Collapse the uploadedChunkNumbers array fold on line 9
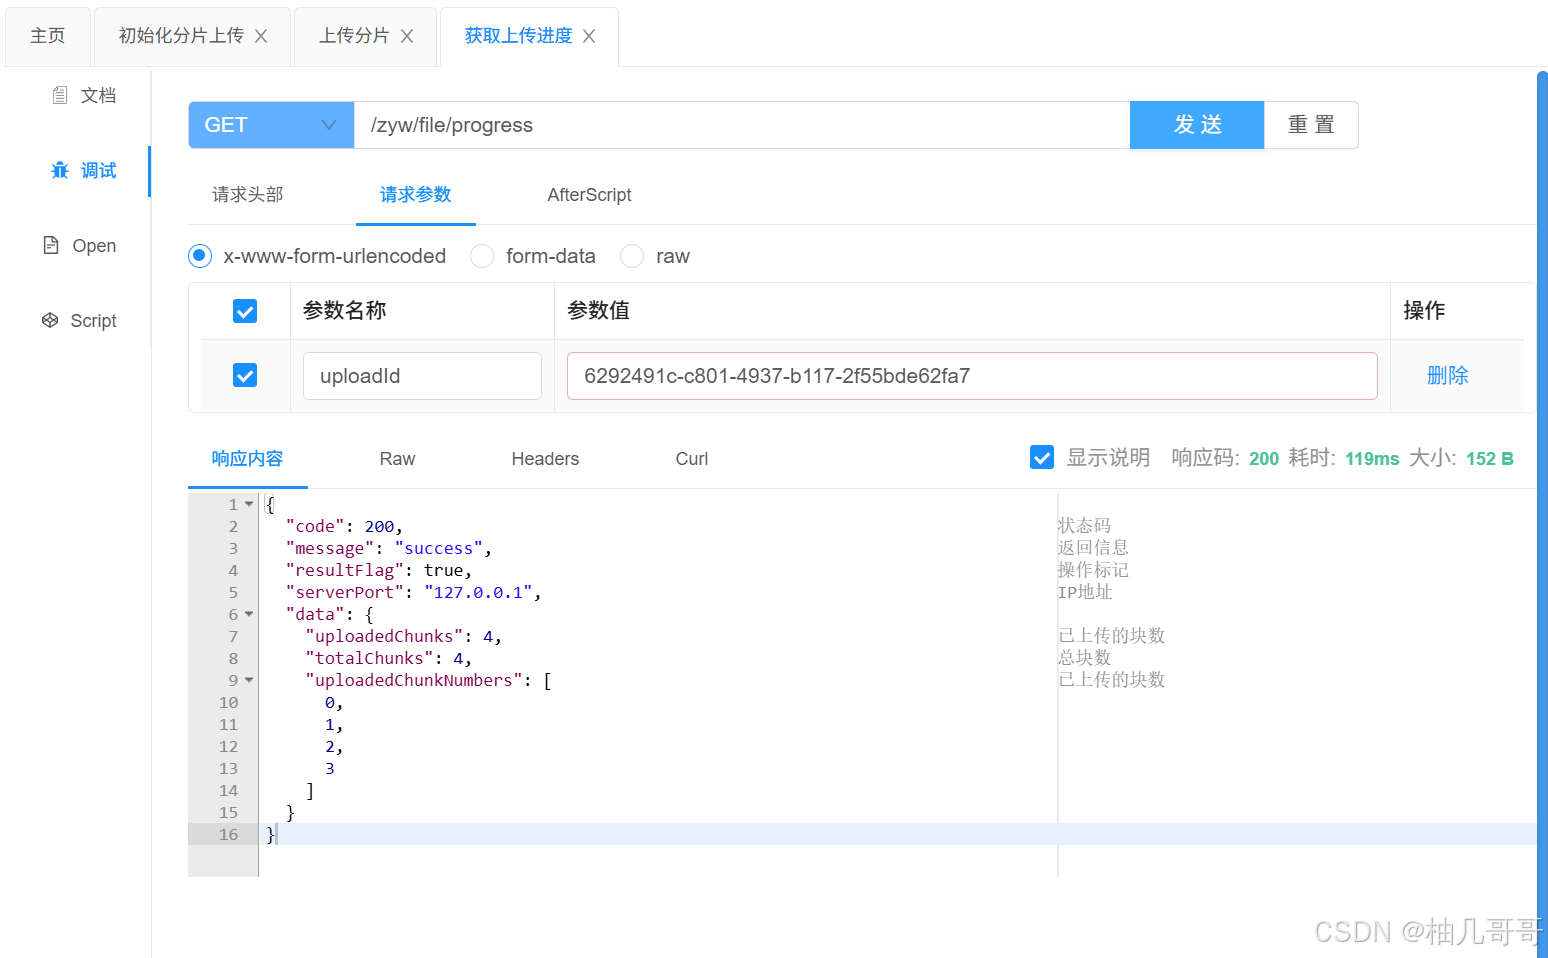The width and height of the screenshot is (1548, 958). point(249,680)
